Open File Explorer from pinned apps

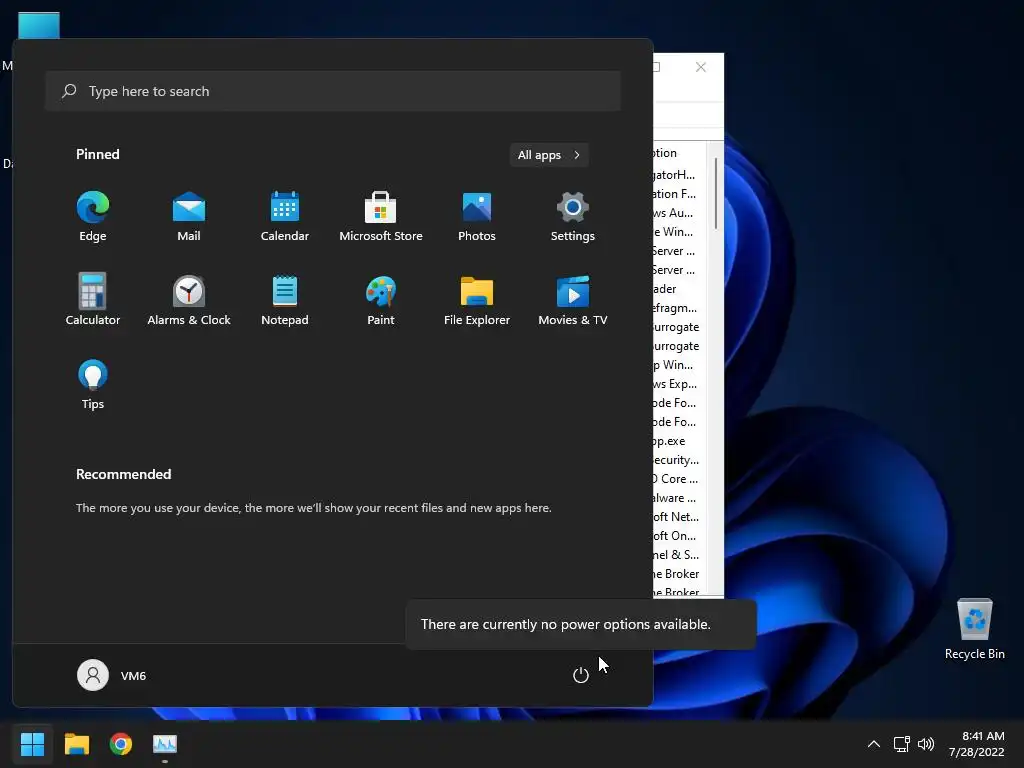click(477, 300)
